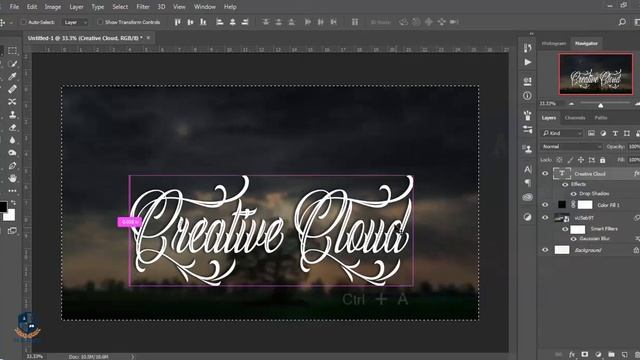Toggle Drop Shadow effect visibility
The image size is (640, 360).
click(573, 194)
